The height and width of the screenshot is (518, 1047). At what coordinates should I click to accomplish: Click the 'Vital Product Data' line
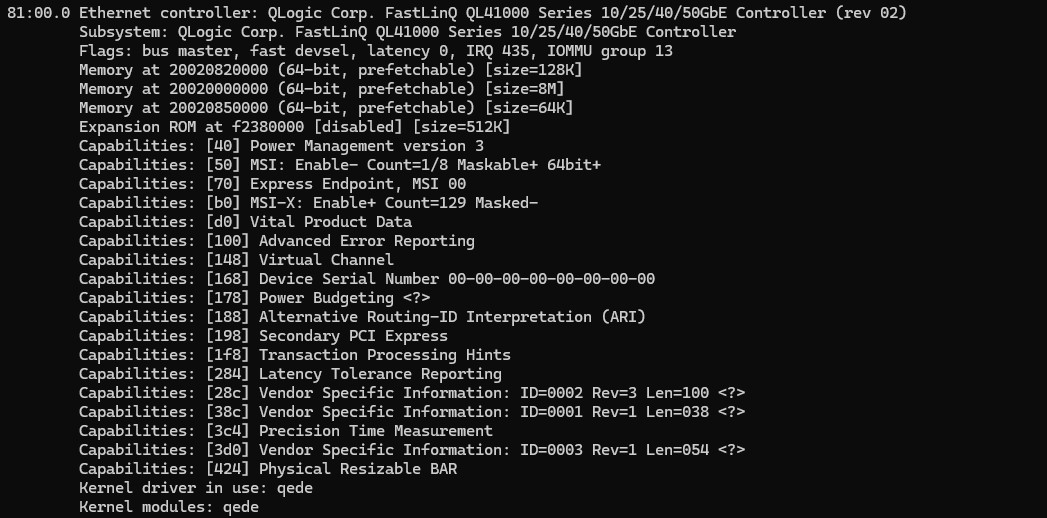tap(245, 222)
